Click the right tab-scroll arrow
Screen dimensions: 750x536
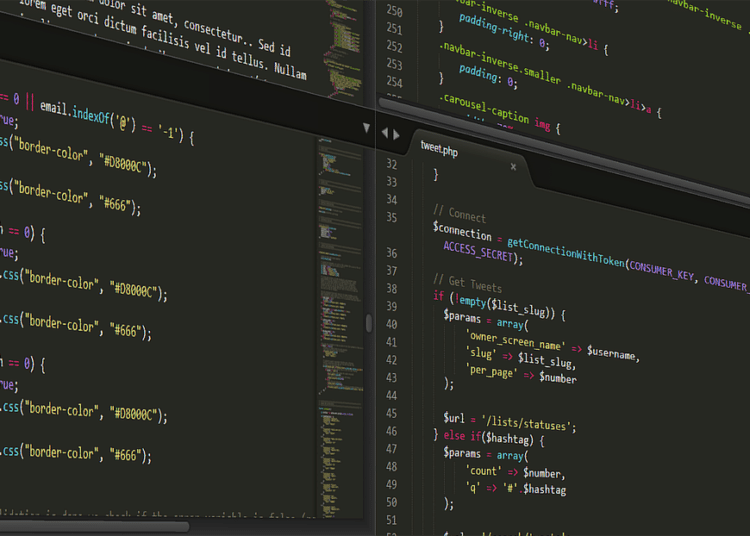coord(396,134)
